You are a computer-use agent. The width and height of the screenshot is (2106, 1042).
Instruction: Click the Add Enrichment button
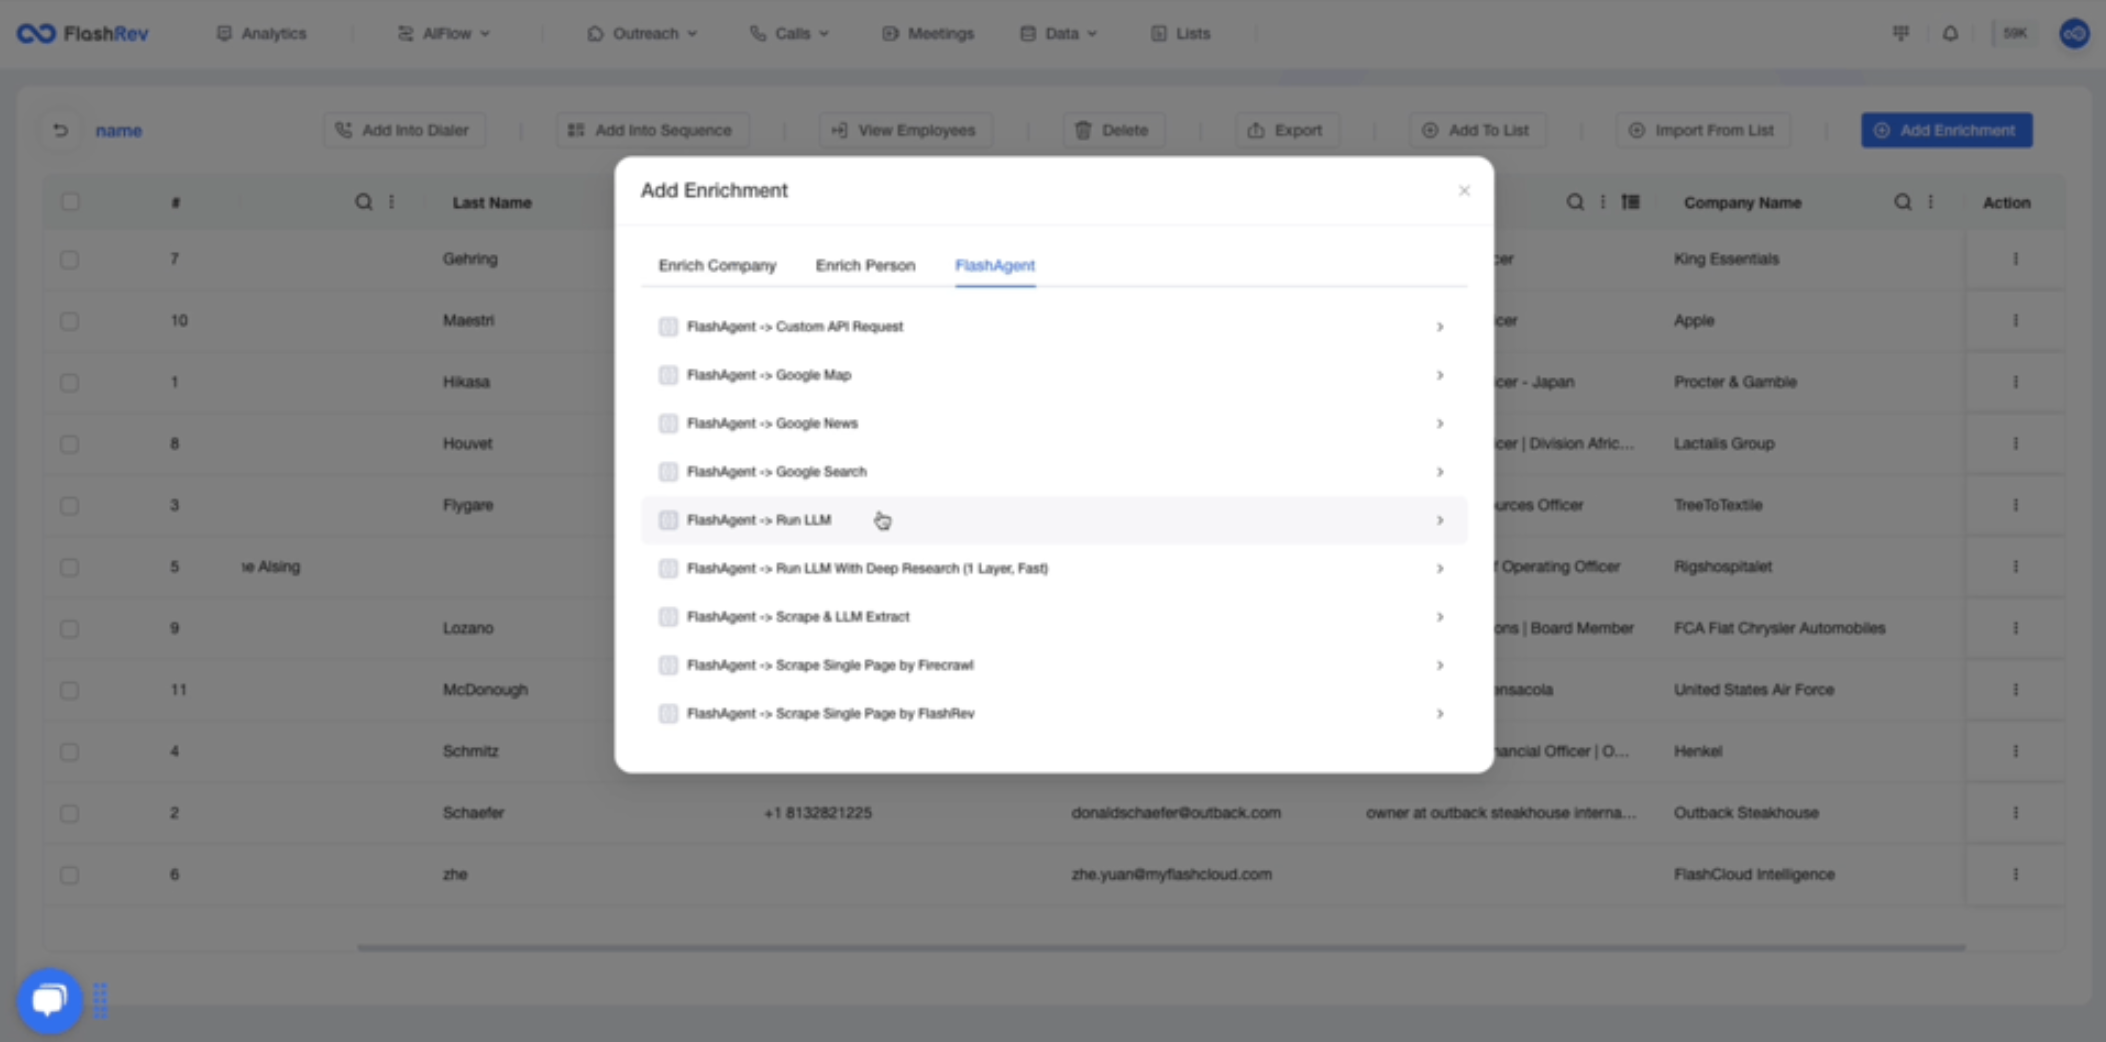tap(1946, 130)
